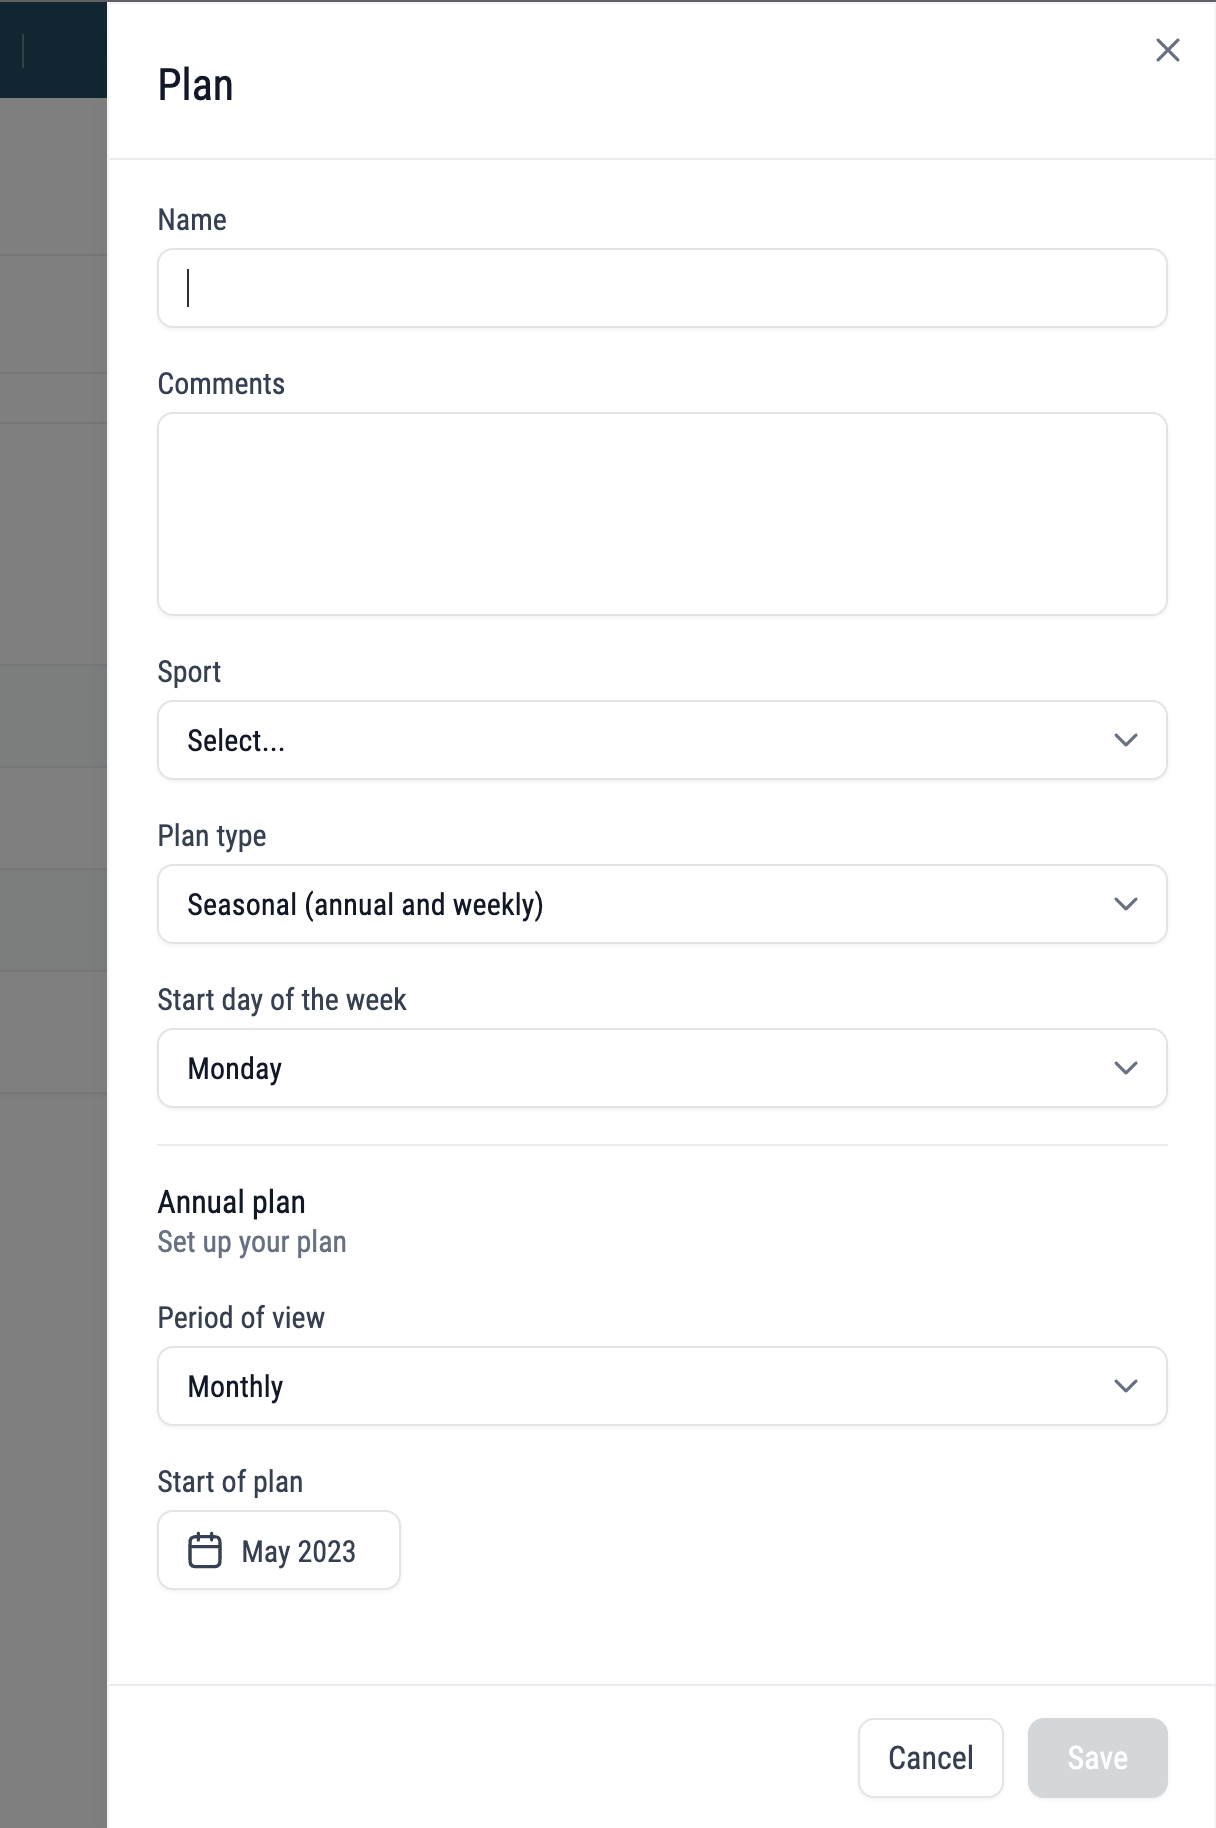
Task: Click the Comments field label
Action: 221,384
